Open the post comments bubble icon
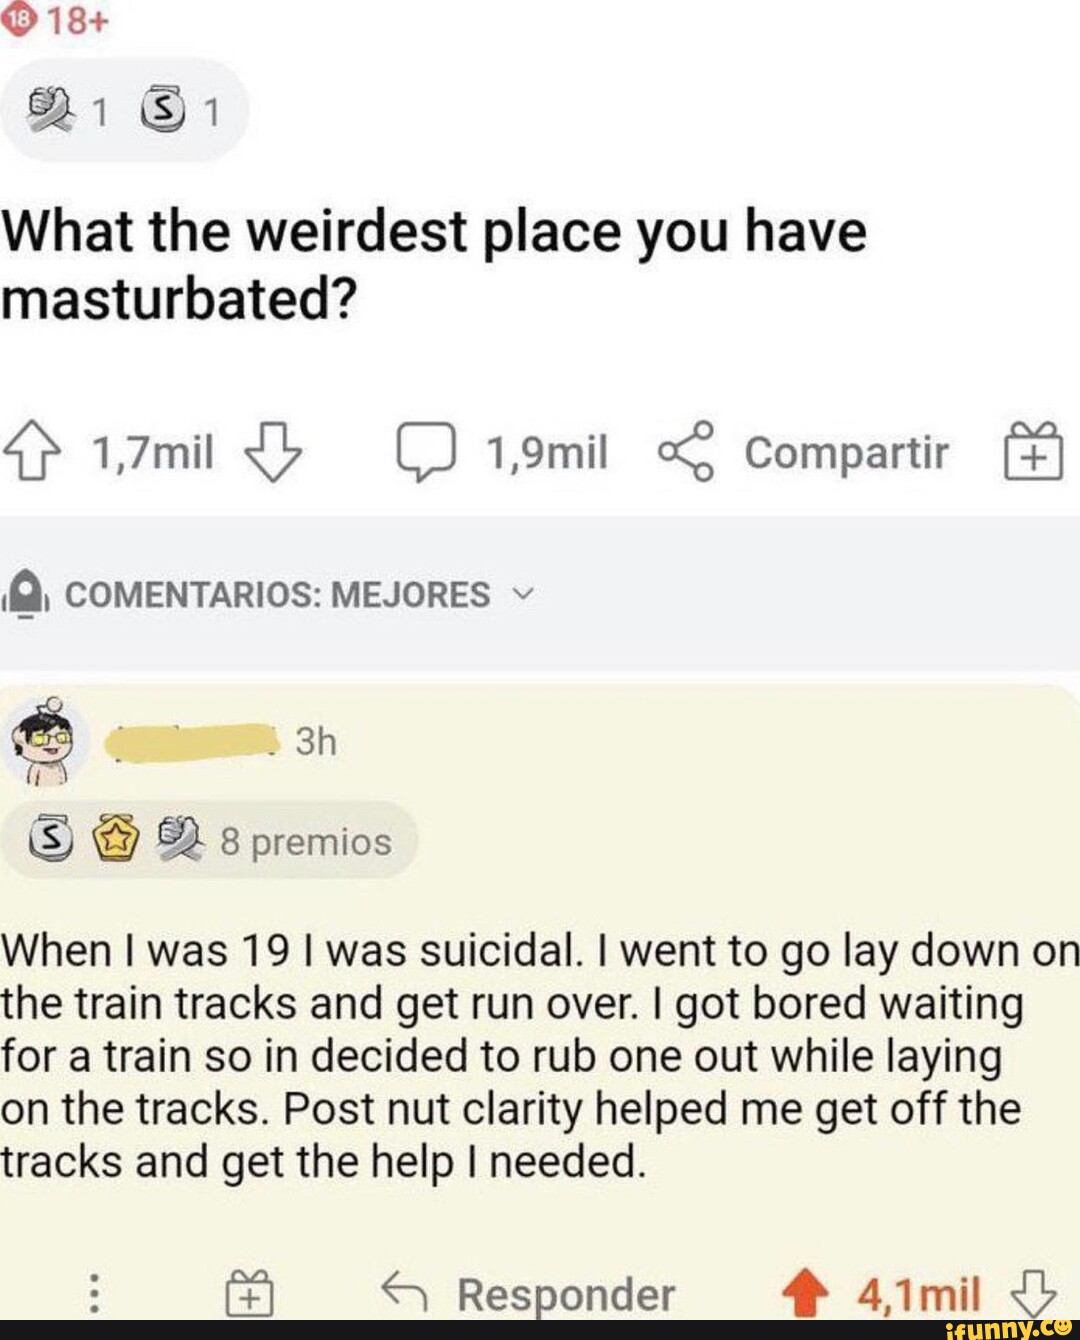Viewport: 1080px width, 1340px height. point(426,453)
